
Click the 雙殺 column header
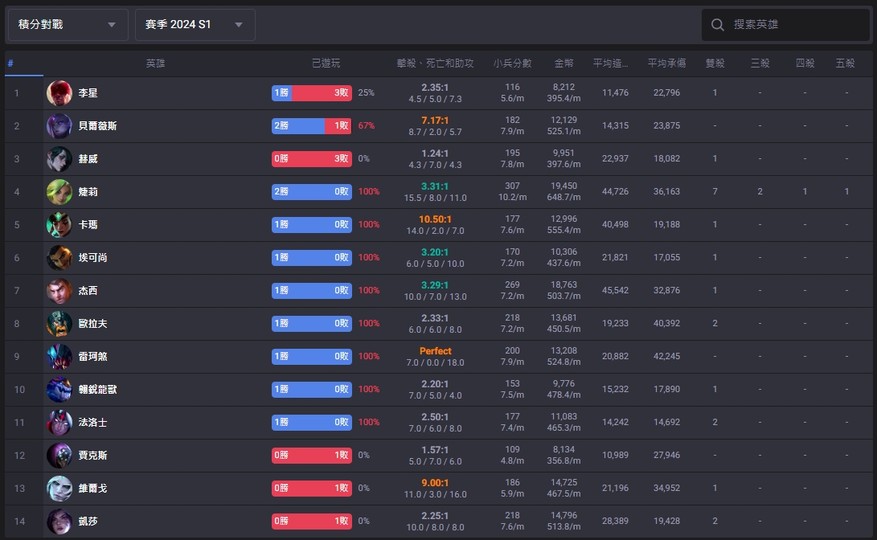(x=715, y=63)
